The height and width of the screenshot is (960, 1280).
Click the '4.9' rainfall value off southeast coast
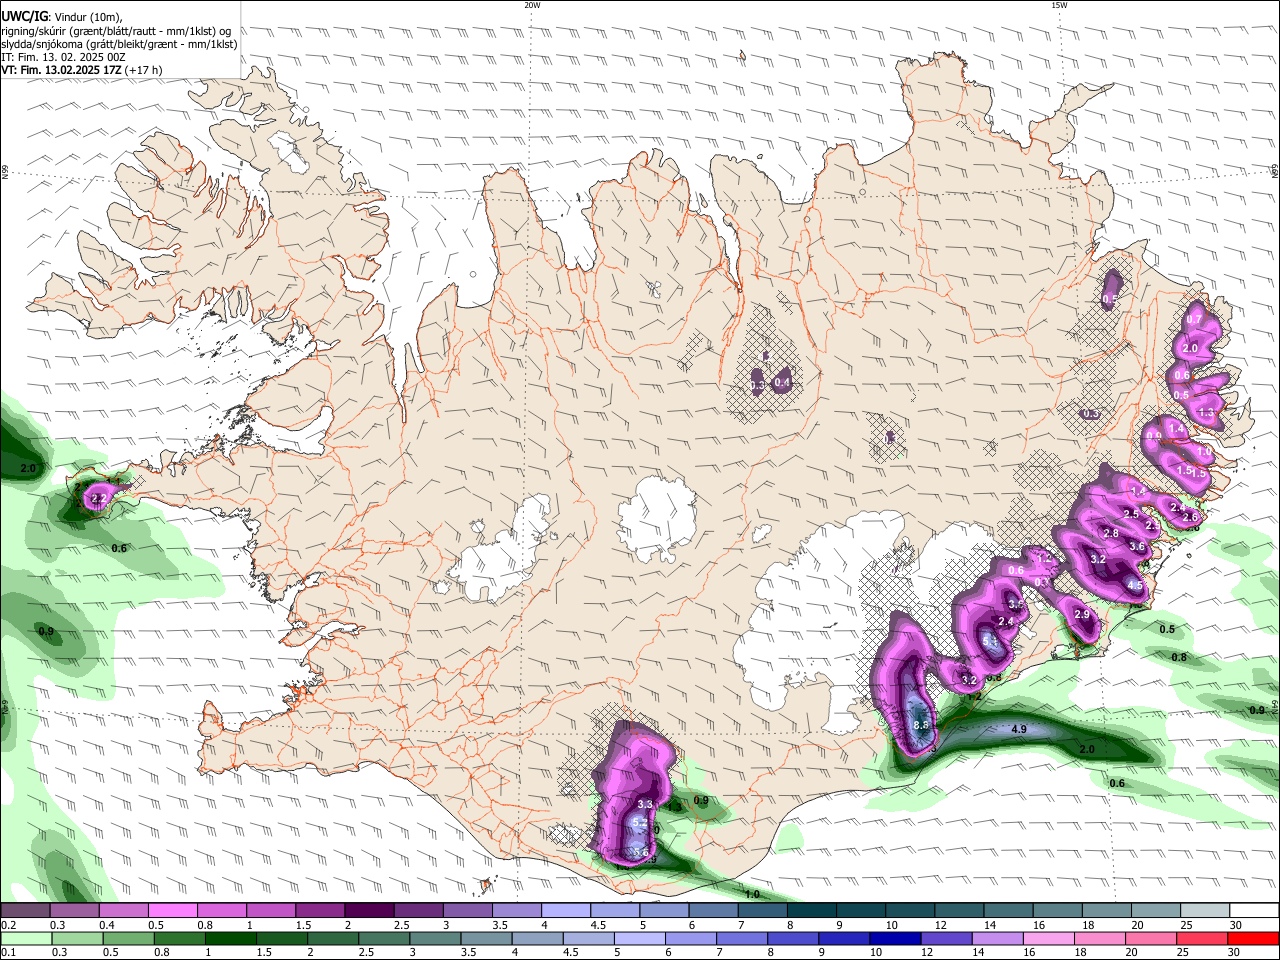pyautogui.click(x=1019, y=730)
